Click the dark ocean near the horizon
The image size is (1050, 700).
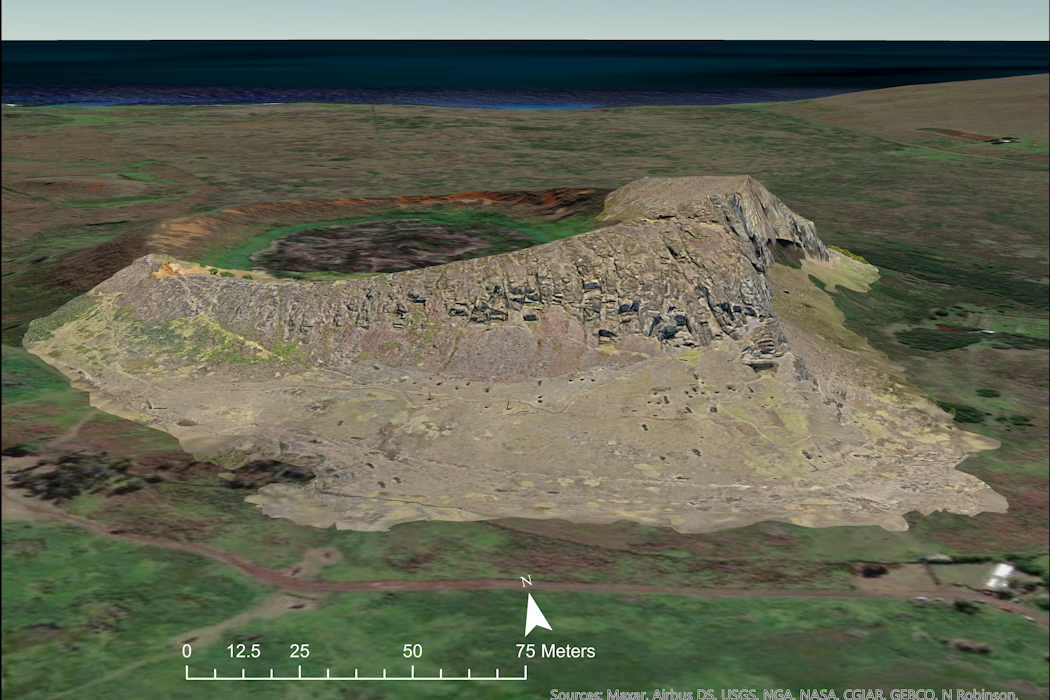click(x=500, y=72)
